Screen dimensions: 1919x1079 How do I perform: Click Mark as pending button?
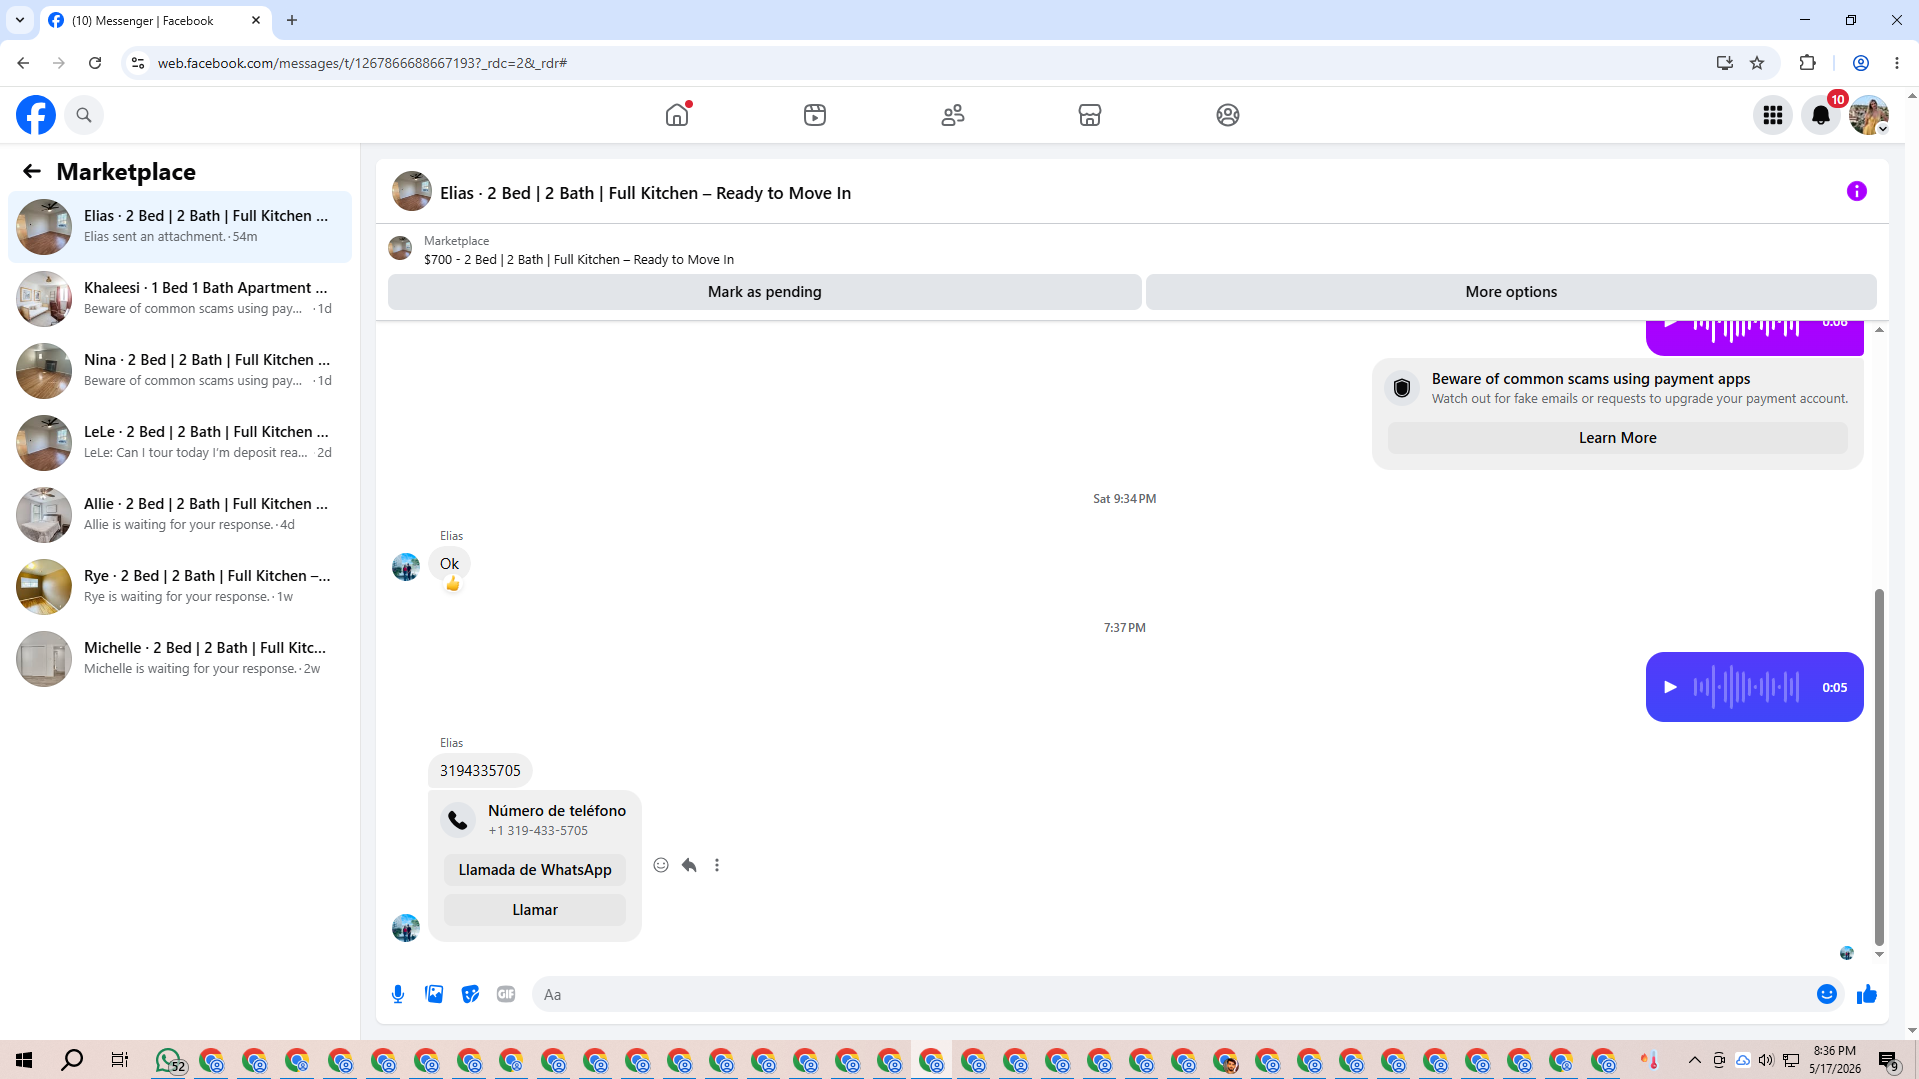765,292
